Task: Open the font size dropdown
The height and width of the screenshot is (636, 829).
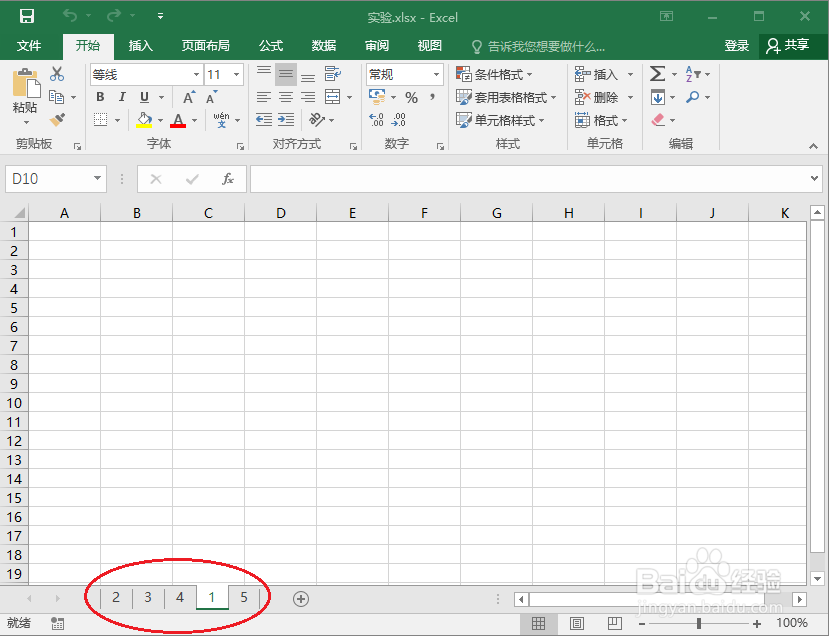Action: click(x=236, y=73)
